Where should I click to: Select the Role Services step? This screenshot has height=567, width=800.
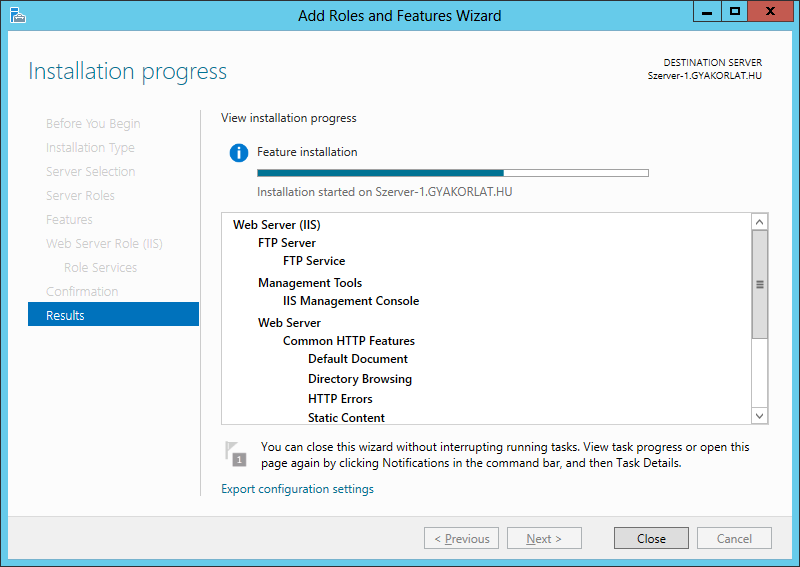pos(100,267)
